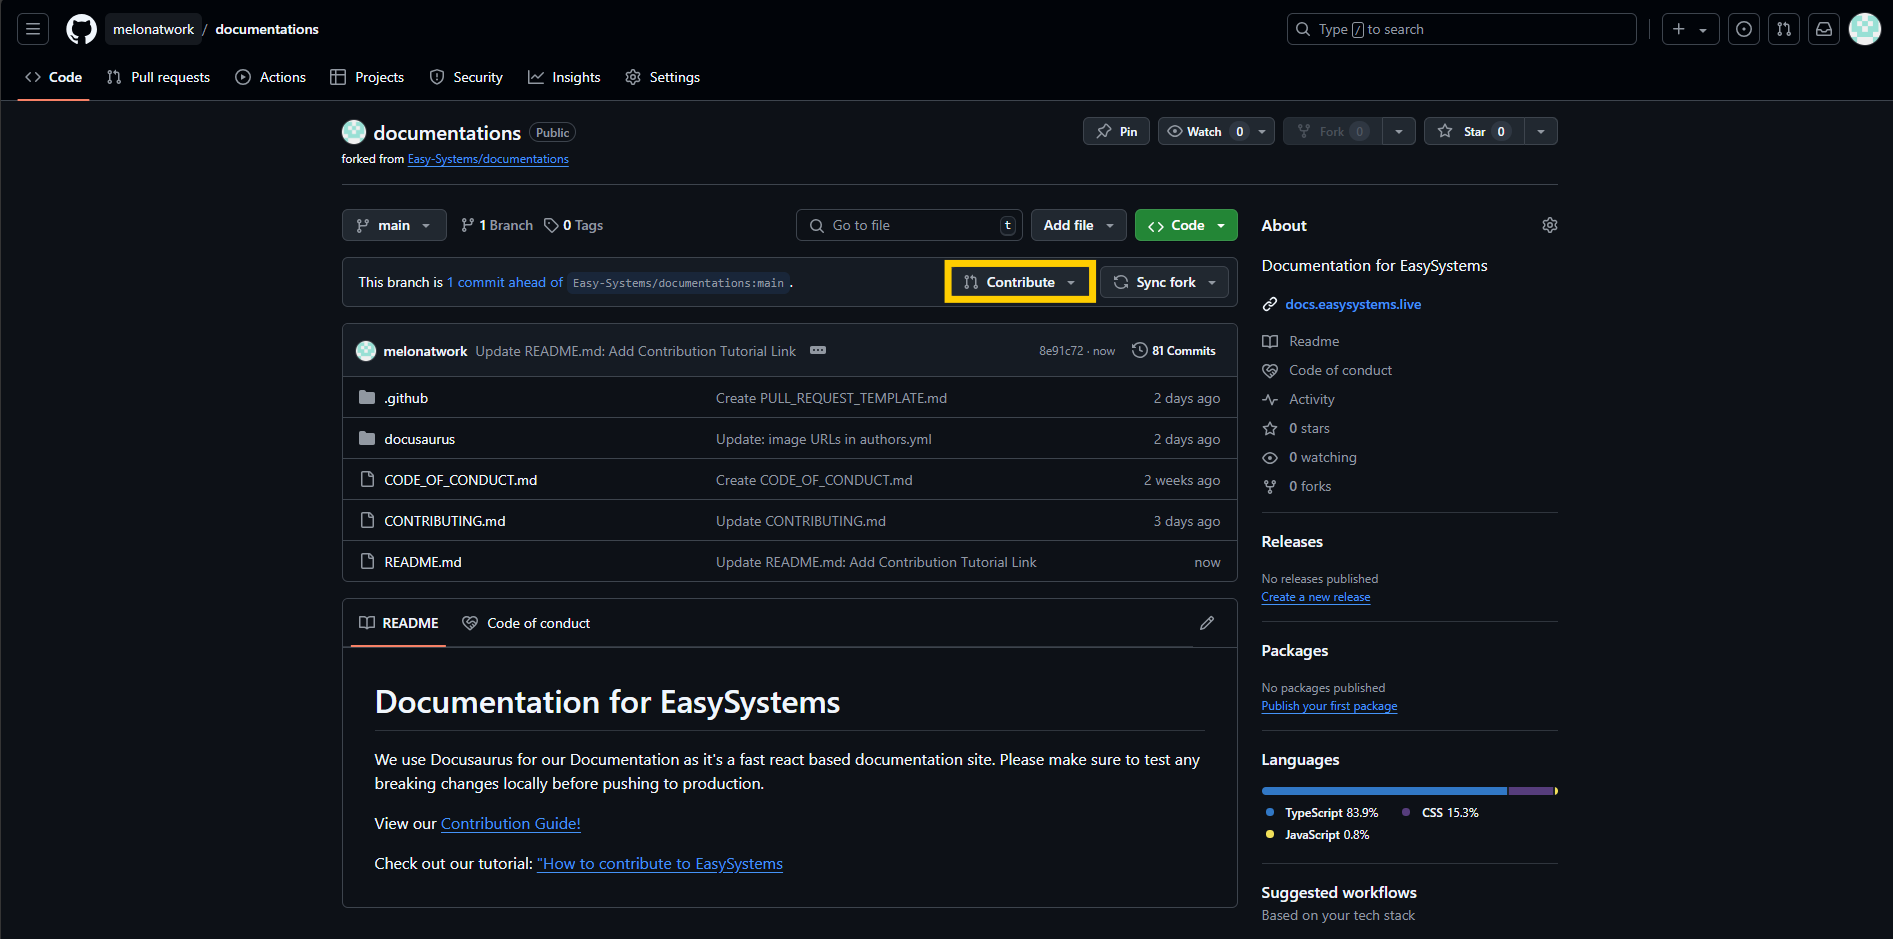Toggle Watch on this repository

tap(1204, 131)
